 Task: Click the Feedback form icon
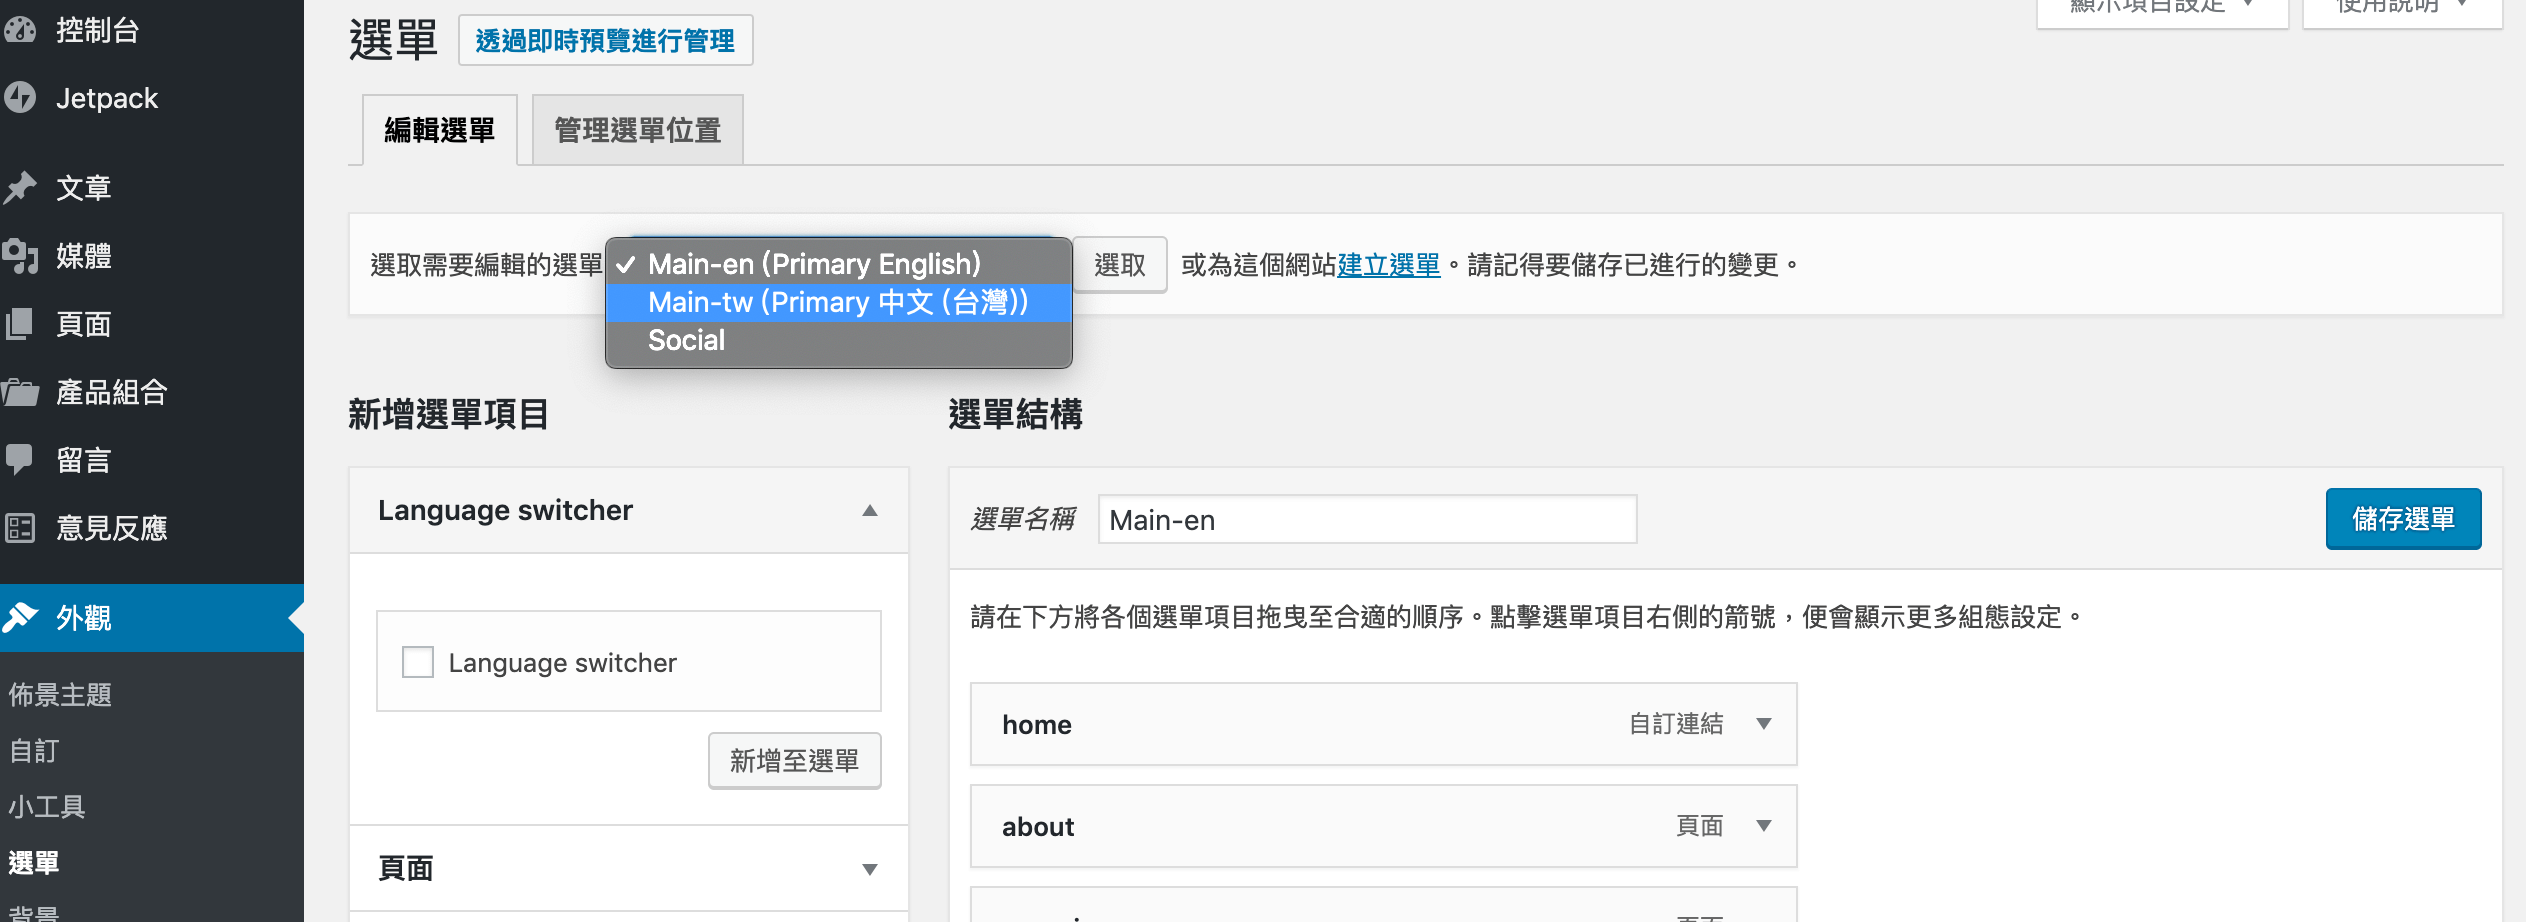(x=20, y=528)
